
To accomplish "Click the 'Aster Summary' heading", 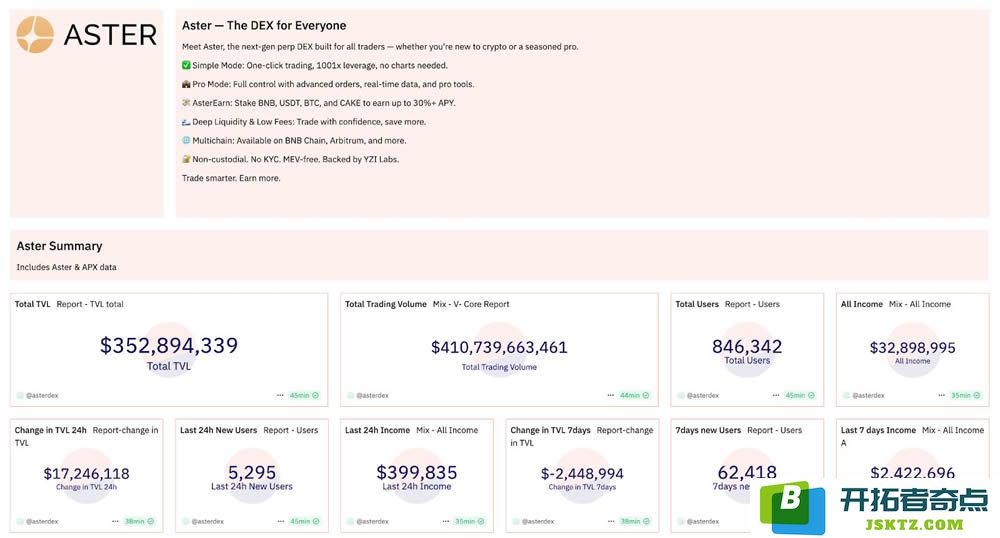I will pos(59,246).
